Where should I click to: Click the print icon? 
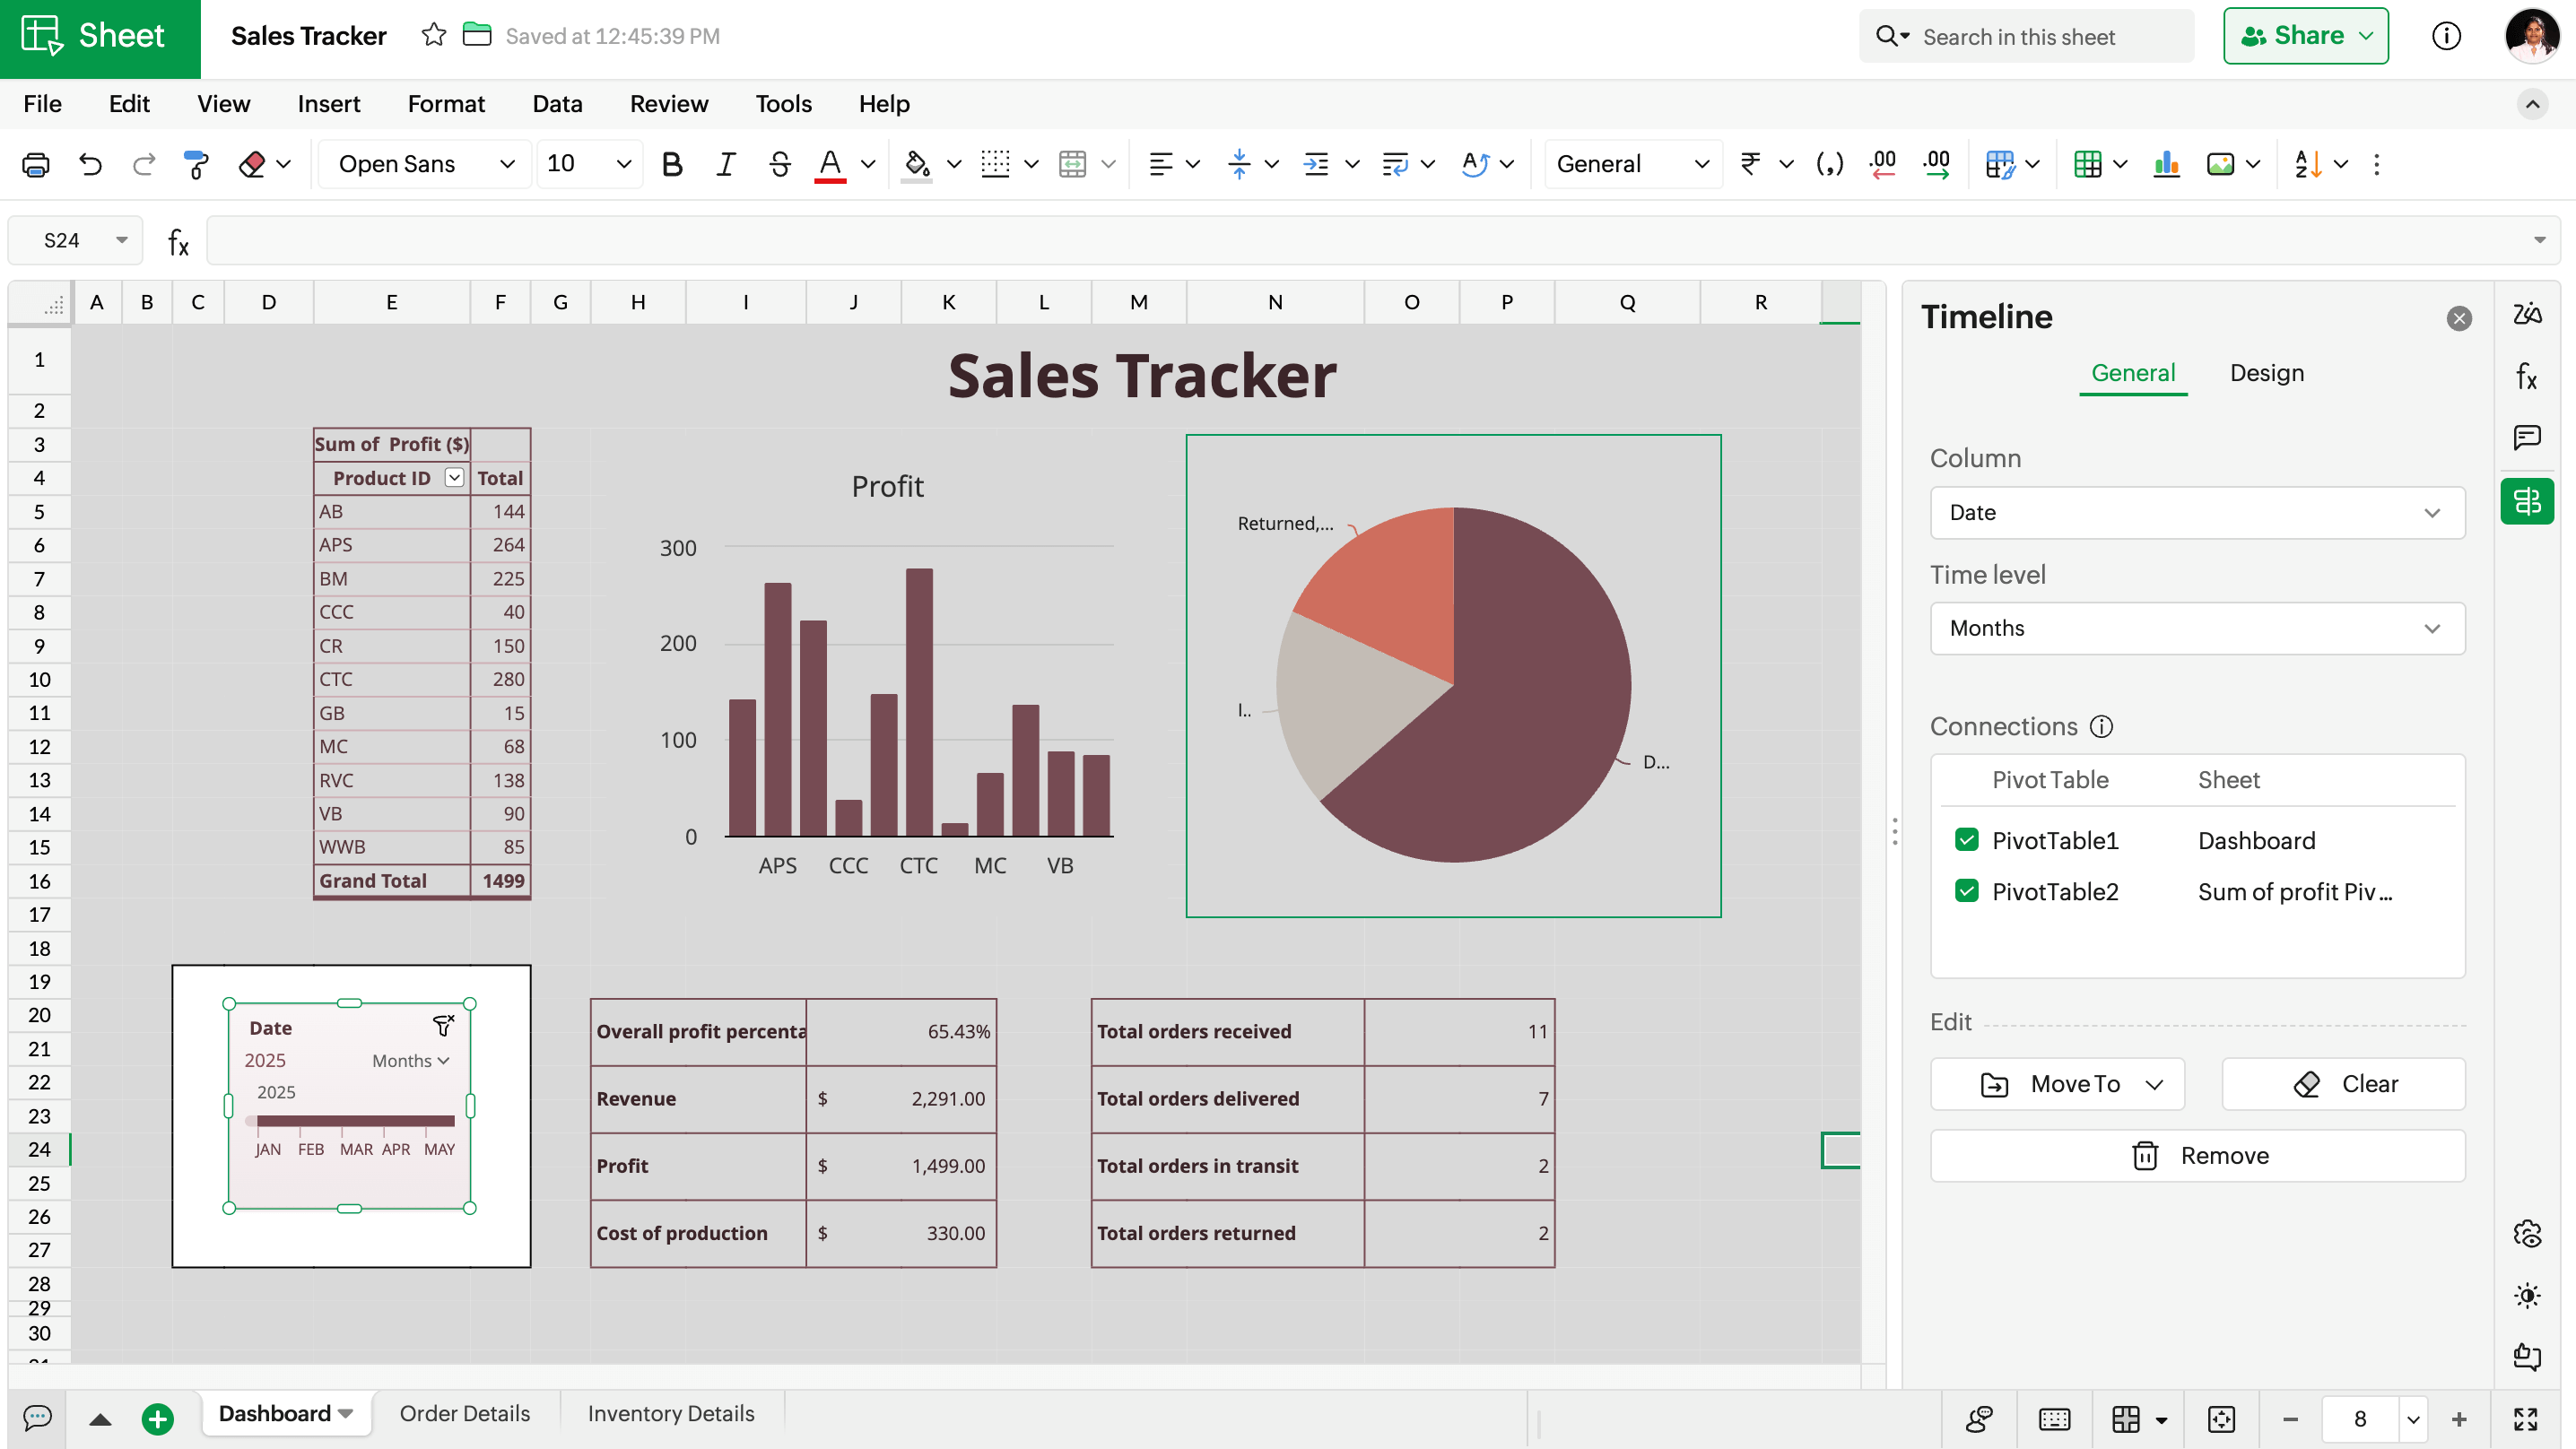click(36, 164)
